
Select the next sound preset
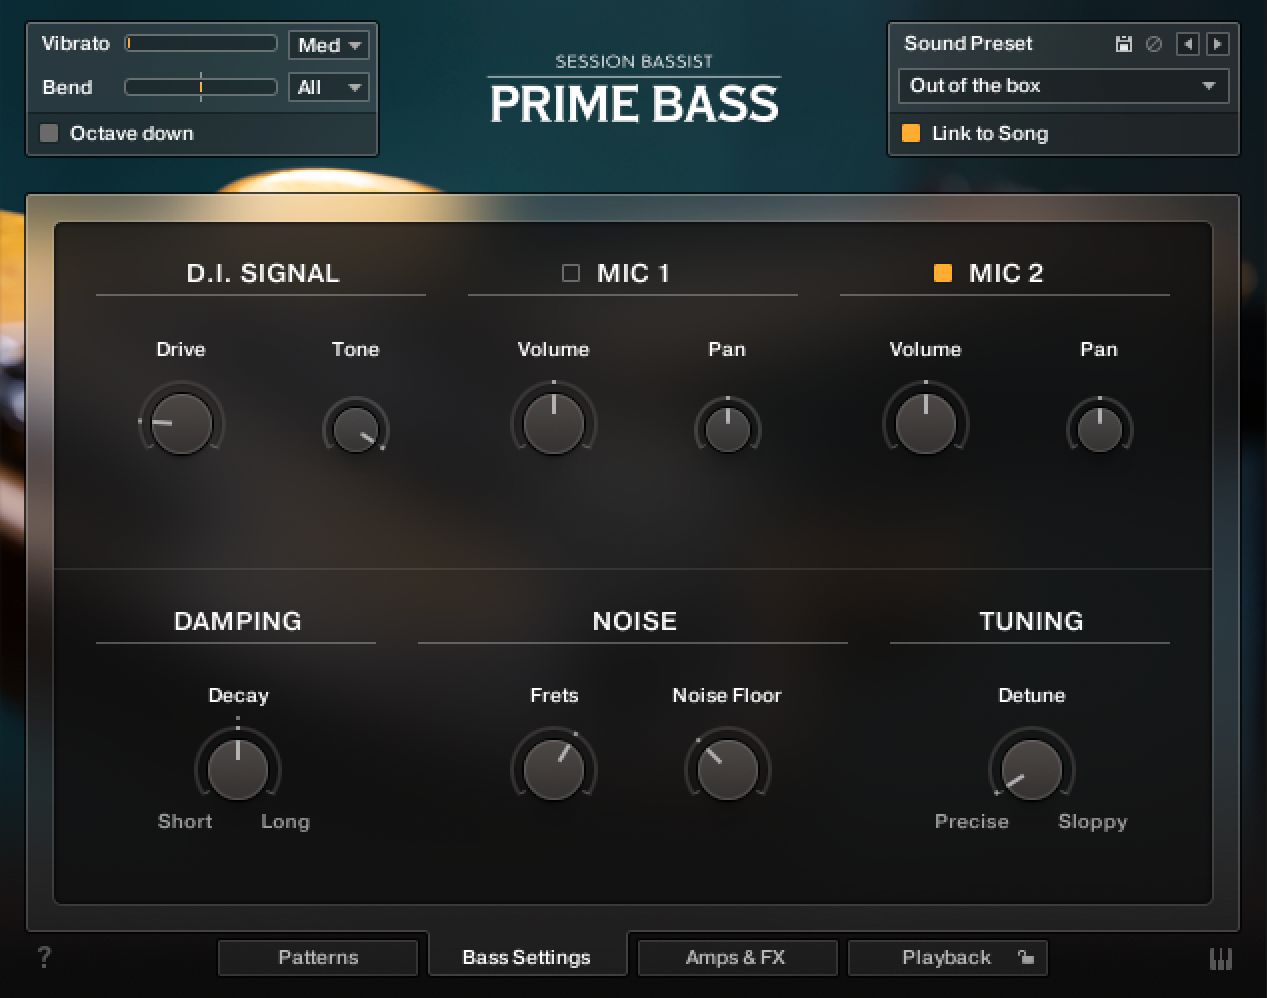pyautogui.click(x=1217, y=43)
